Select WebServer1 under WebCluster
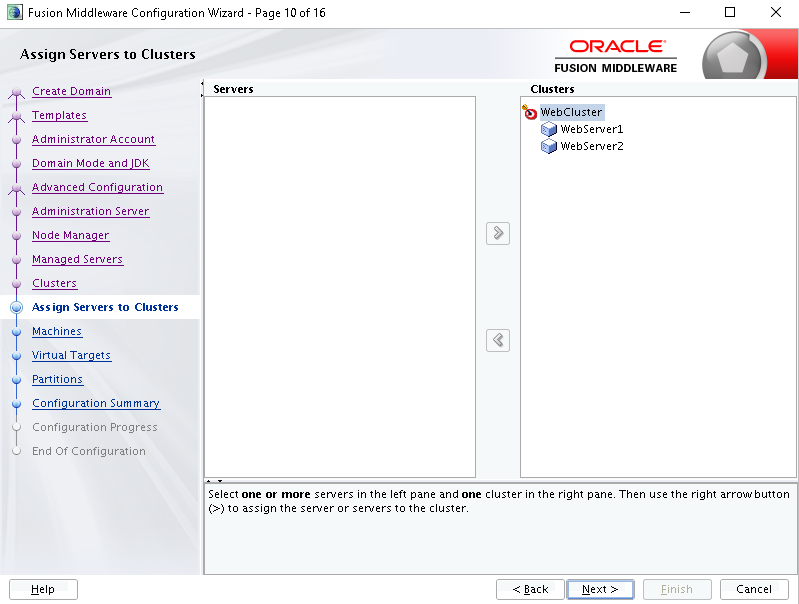Screen dimensions: 799x604 [x=592, y=129]
